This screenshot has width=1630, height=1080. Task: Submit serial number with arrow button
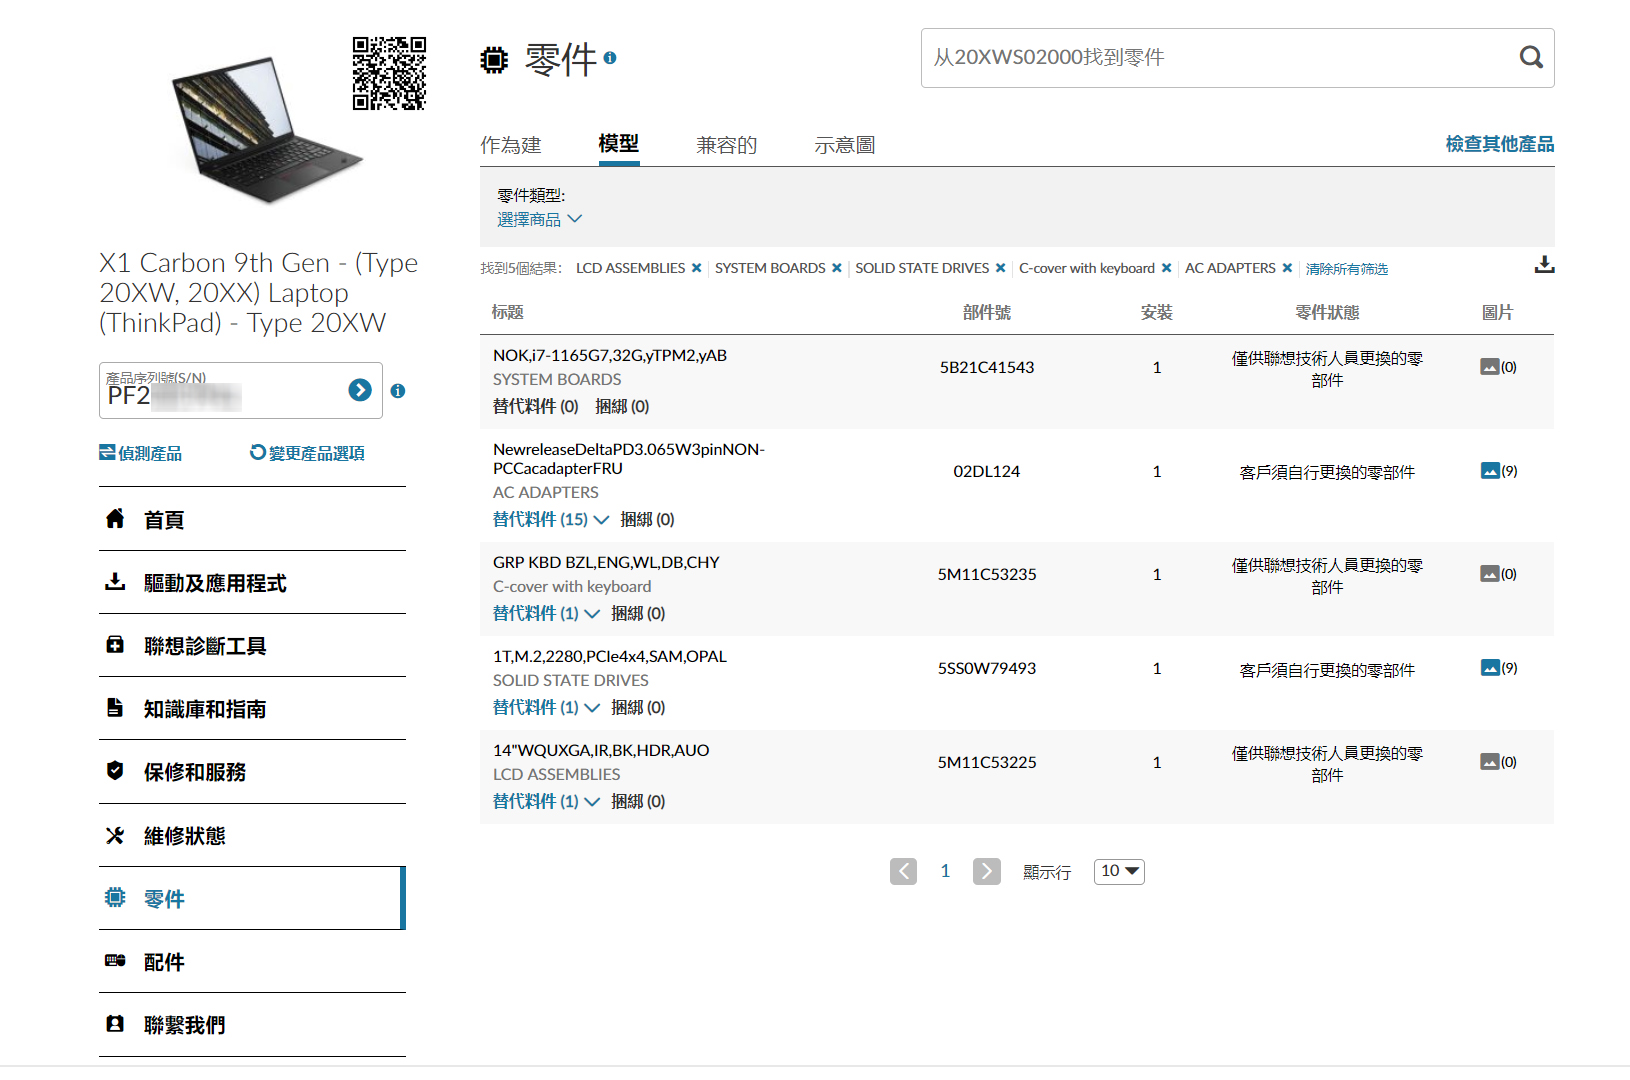(x=360, y=390)
